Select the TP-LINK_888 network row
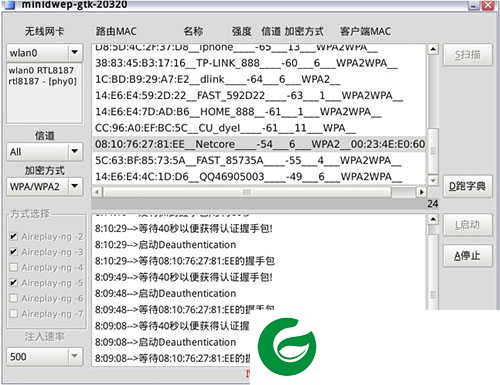This screenshot has width=500, height=385. pos(259,63)
